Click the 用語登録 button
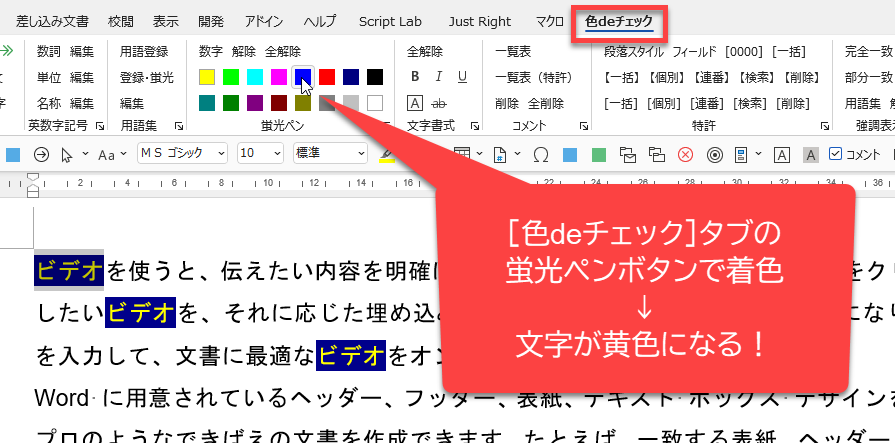Image resolution: width=895 pixels, height=443 pixels. point(144,51)
